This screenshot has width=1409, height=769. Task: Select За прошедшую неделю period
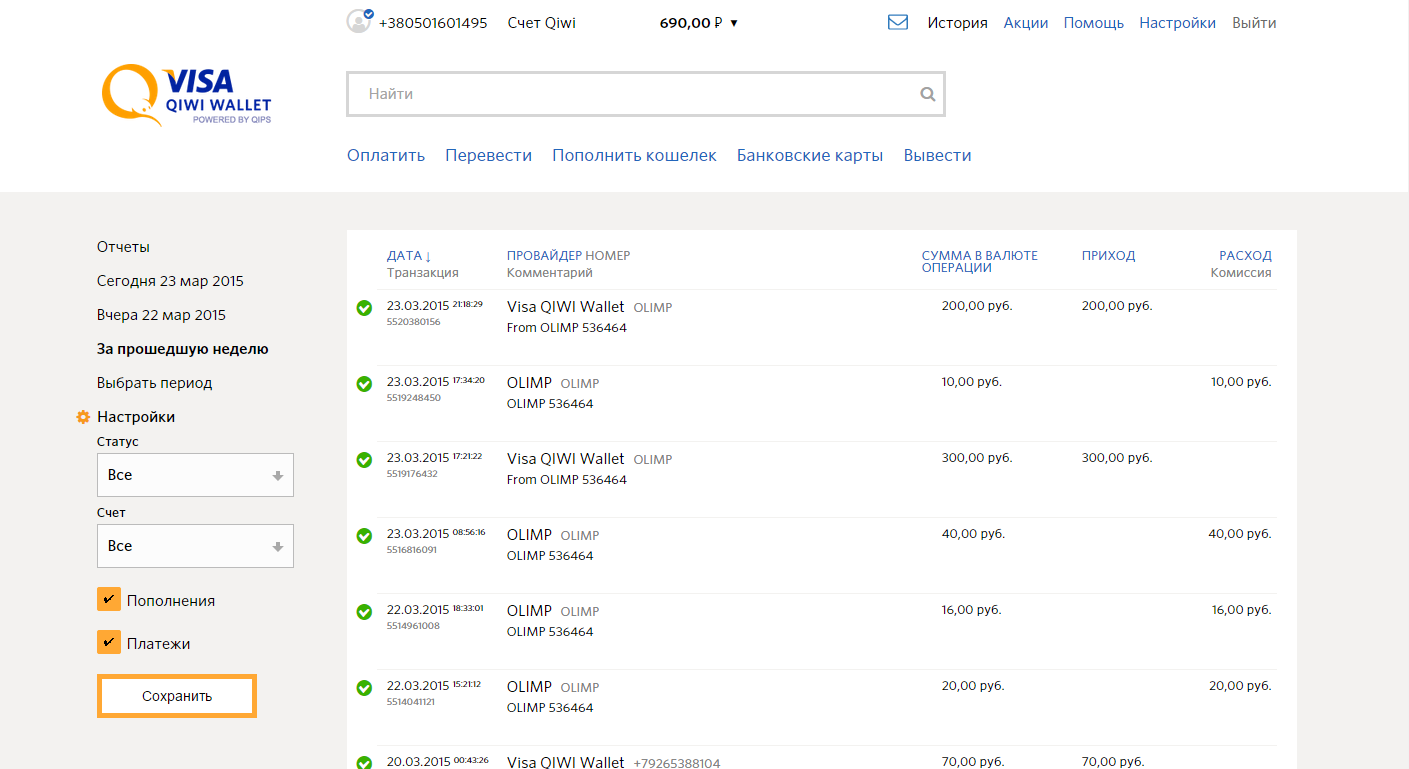[182, 349]
